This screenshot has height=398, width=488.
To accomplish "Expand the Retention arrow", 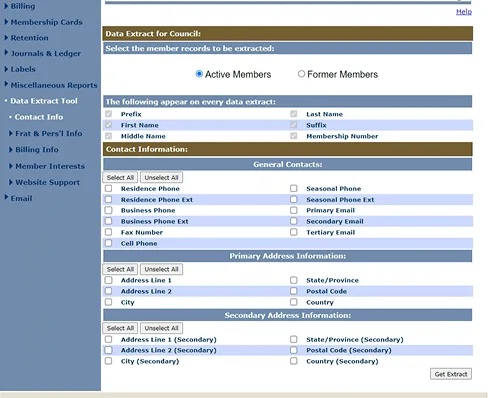I will click(x=6, y=38).
